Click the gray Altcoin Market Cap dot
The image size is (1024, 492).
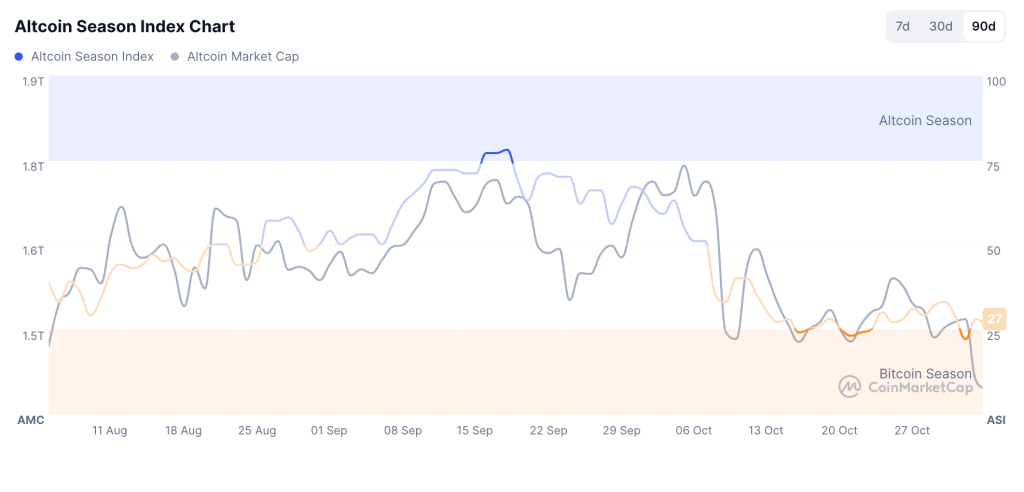tap(176, 57)
